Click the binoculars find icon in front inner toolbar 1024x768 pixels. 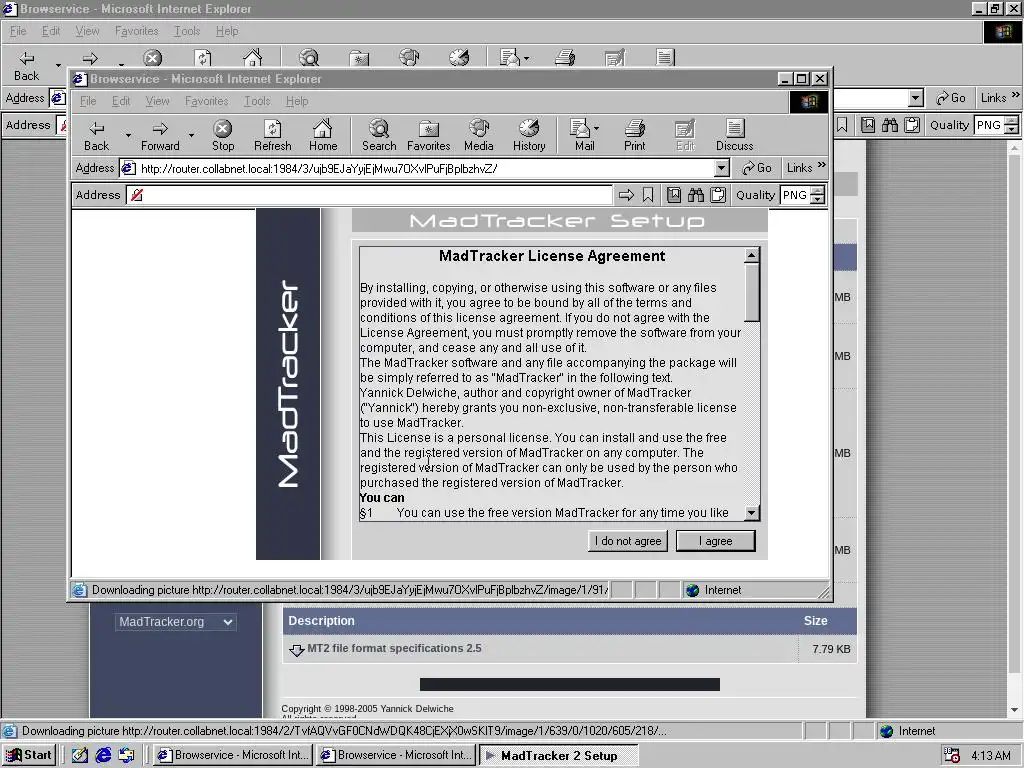696,195
